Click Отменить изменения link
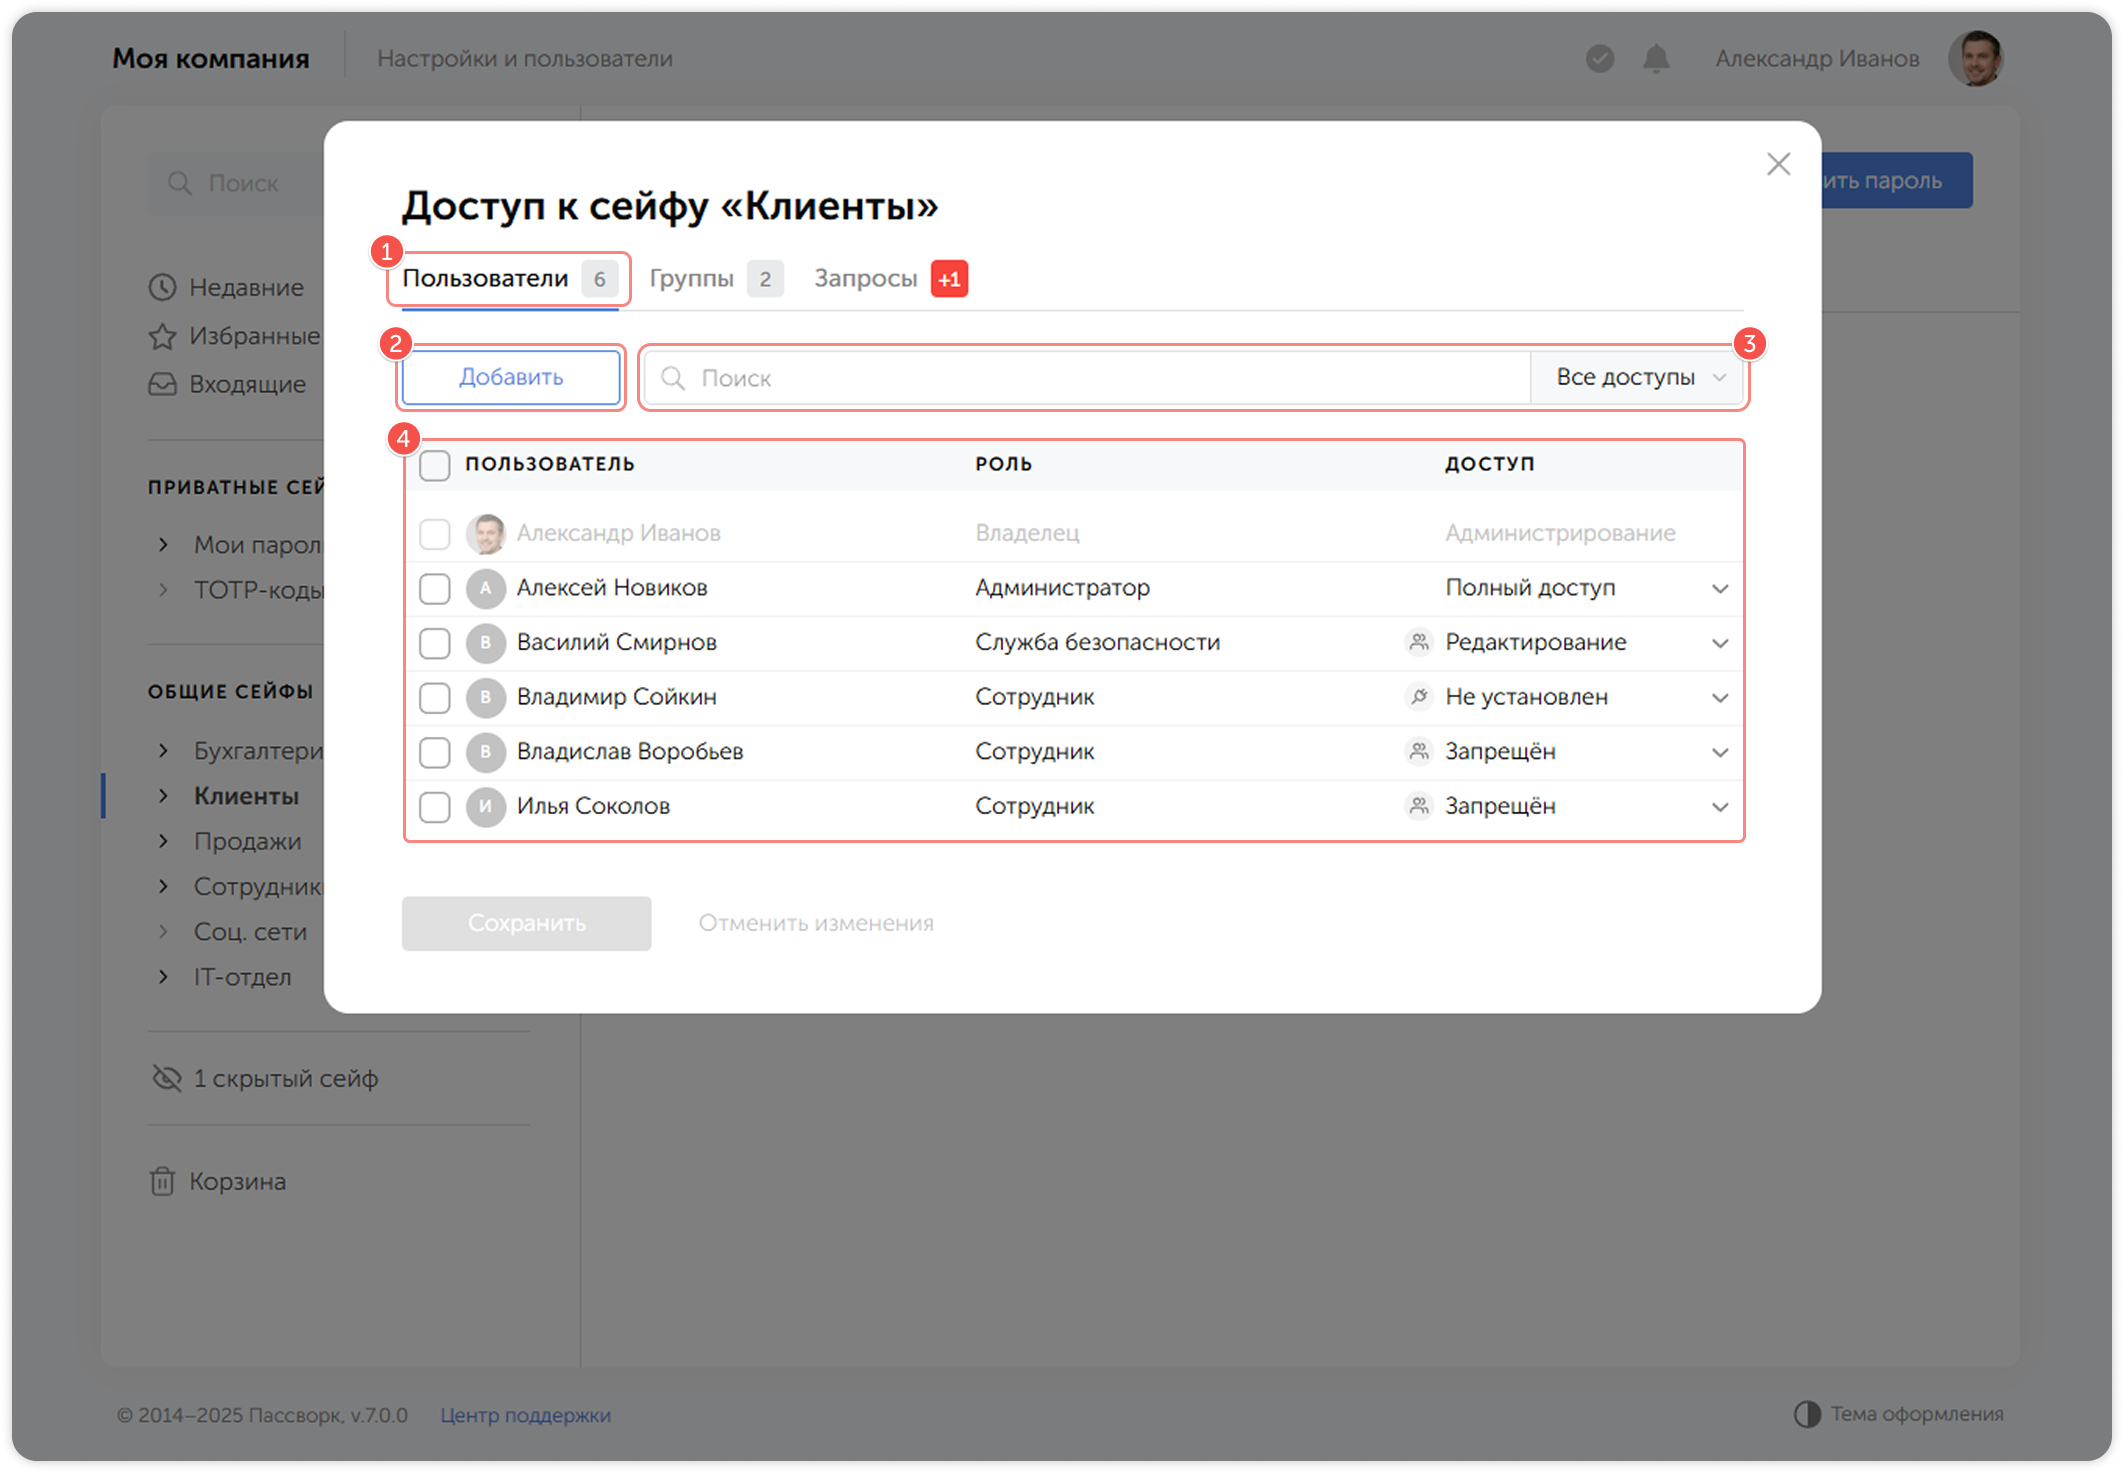Screen dimensions: 2124x1473 click(x=816, y=923)
